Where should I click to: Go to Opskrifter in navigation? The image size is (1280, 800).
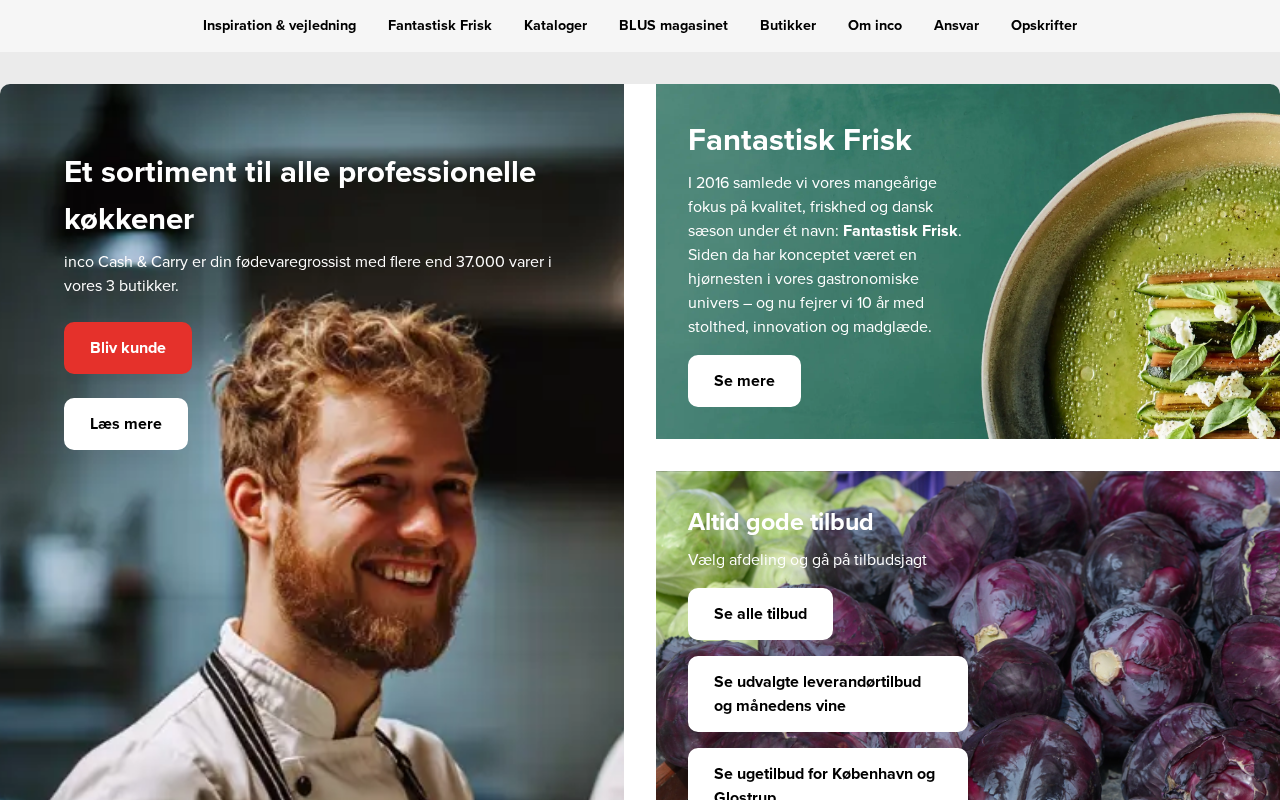[1044, 26]
